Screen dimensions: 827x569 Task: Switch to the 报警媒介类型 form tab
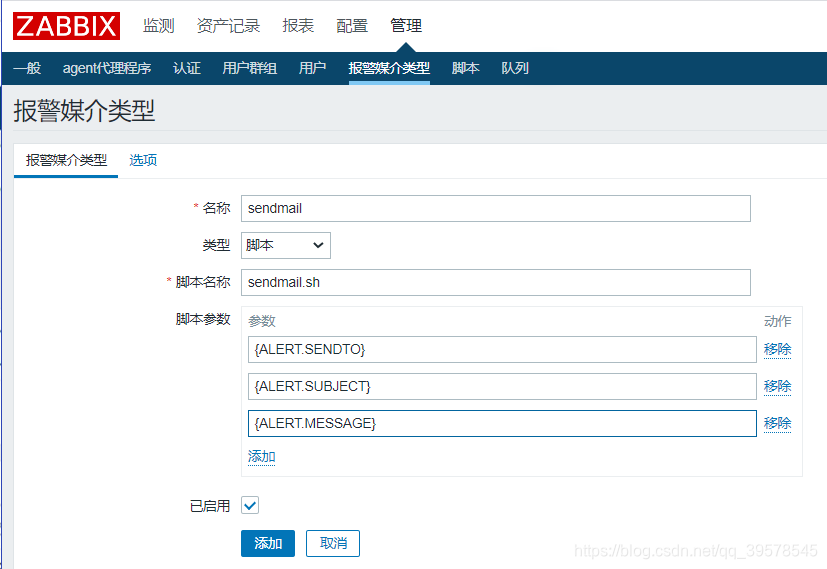[66, 160]
